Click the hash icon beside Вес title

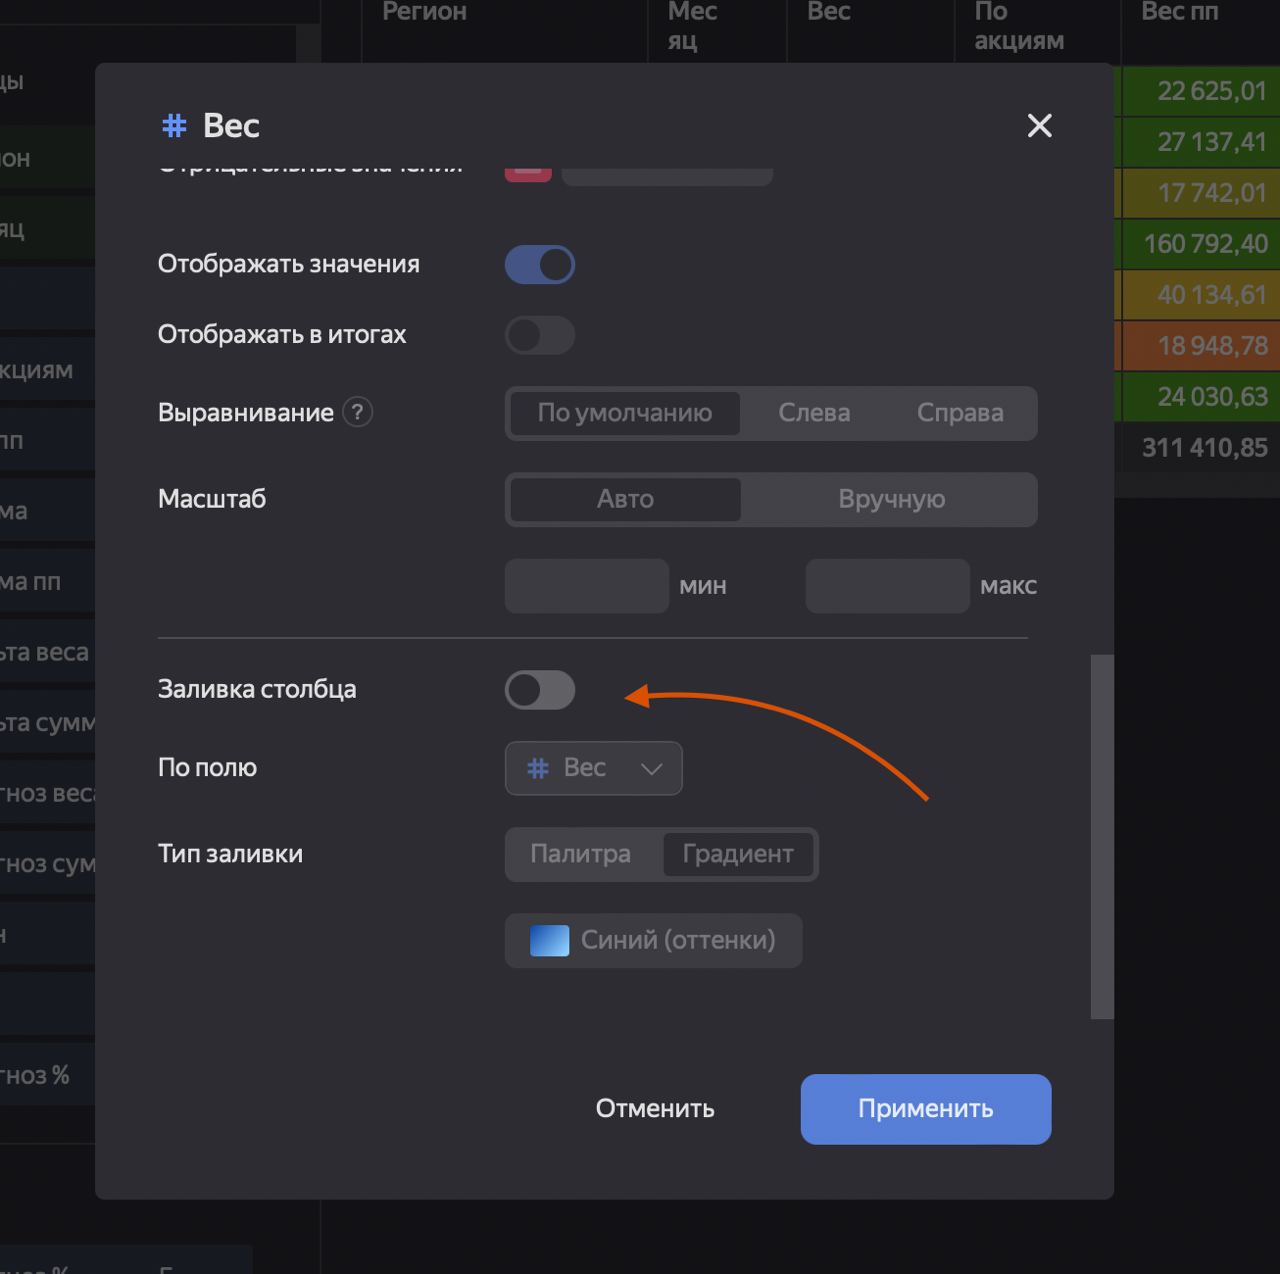pyautogui.click(x=174, y=125)
